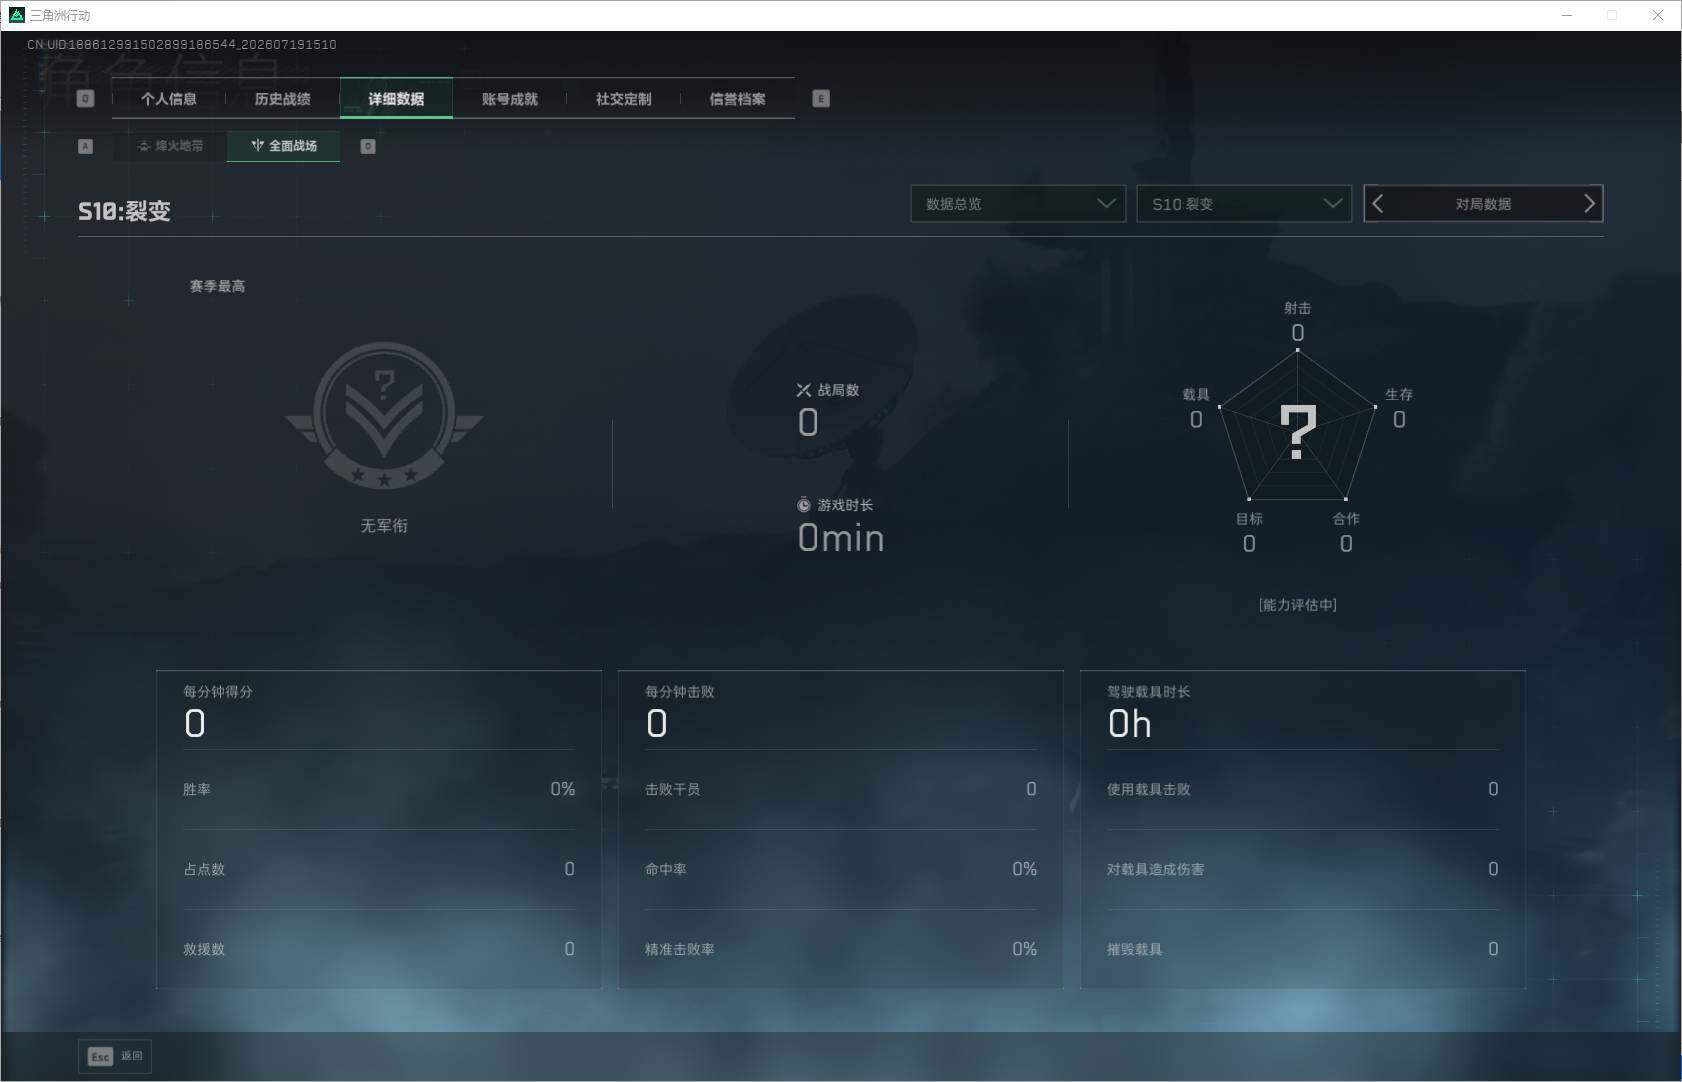This screenshot has height=1082, width=1682.
Task: Click the 0h vehicle driving time value
Action: tap(1130, 723)
